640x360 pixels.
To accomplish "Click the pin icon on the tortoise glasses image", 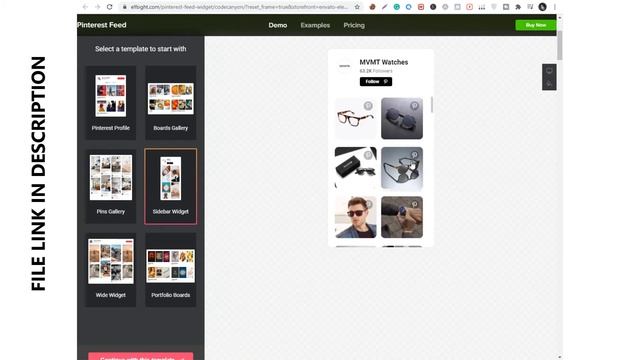I will tap(368, 106).
